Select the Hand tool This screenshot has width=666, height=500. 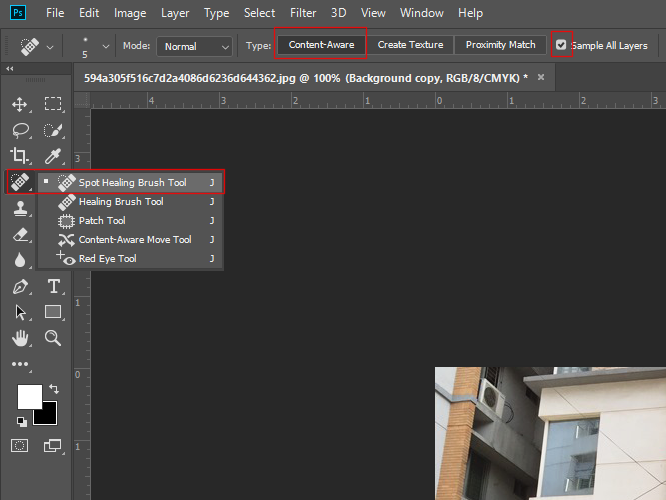point(20,338)
